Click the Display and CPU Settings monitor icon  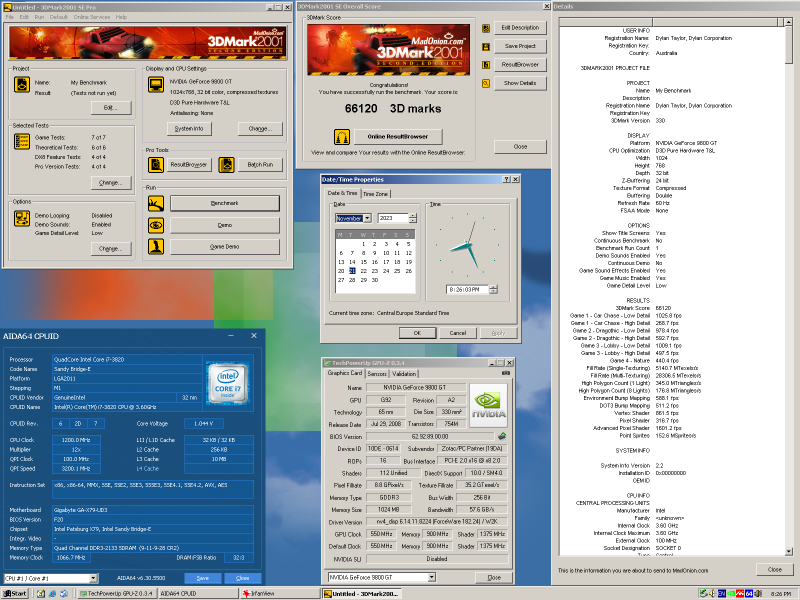tap(156, 84)
